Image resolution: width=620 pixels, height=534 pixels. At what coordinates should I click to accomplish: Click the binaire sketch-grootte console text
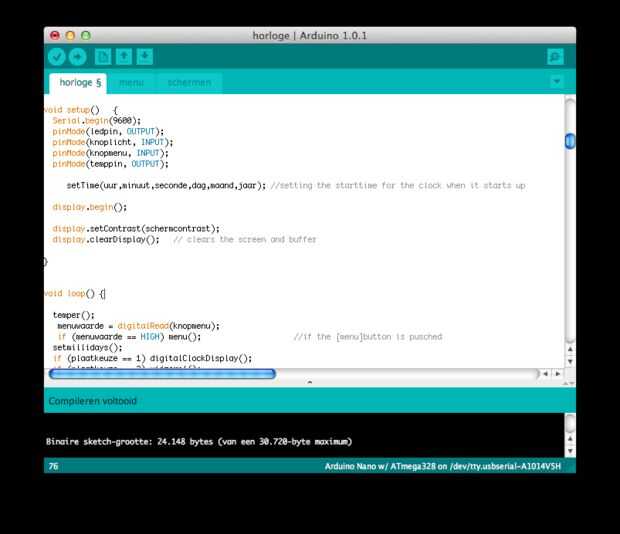click(199, 442)
